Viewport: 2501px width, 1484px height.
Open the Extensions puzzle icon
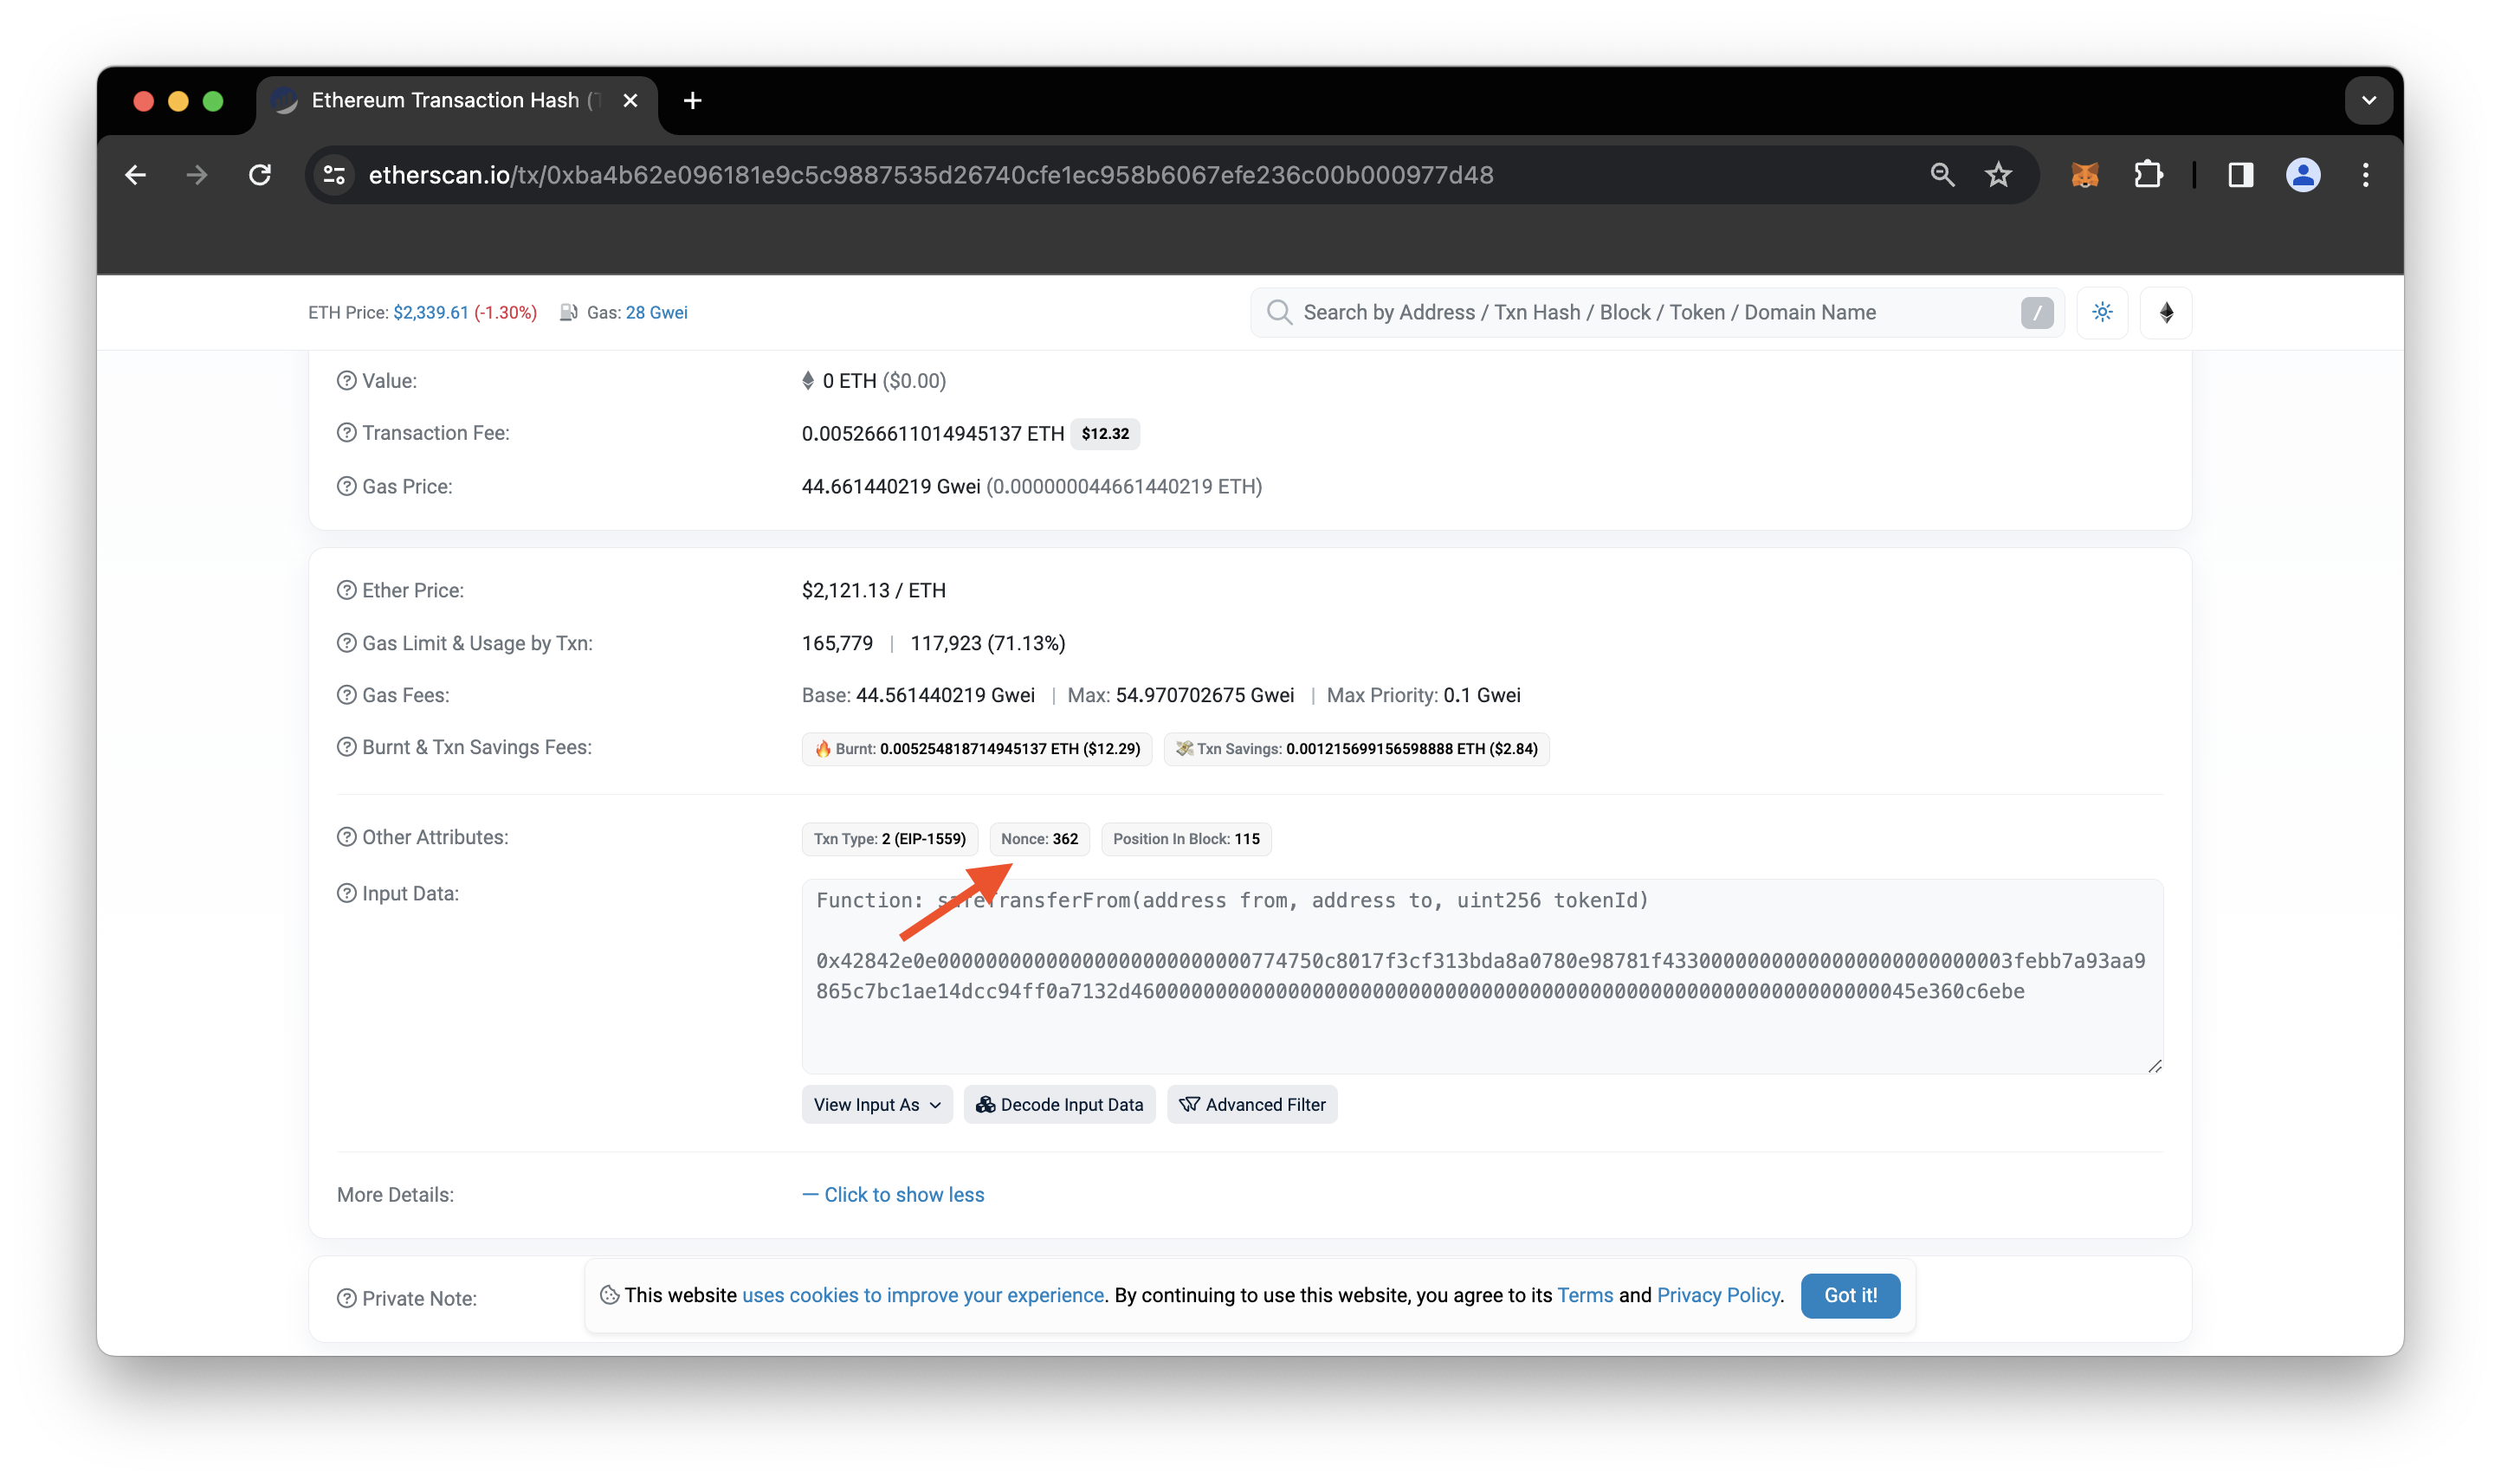[x=2148, y=175]
